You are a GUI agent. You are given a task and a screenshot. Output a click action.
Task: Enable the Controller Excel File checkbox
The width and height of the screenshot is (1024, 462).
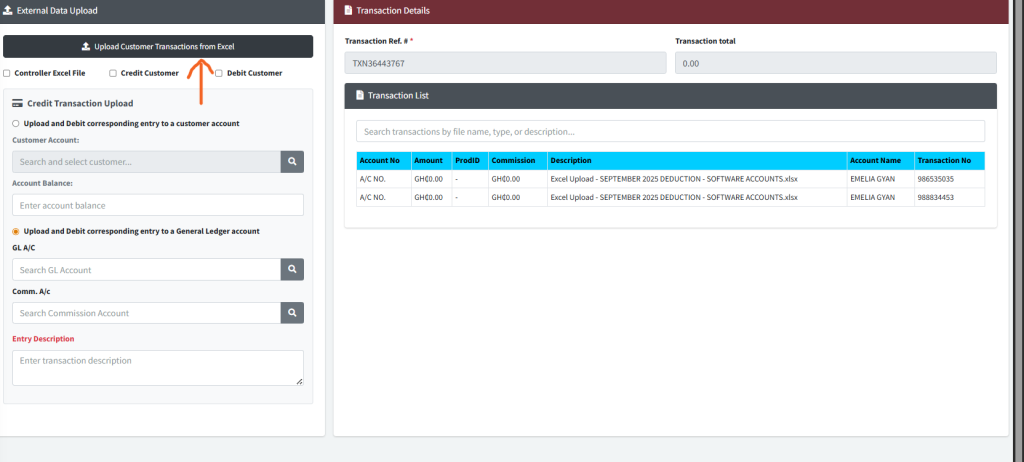pyautogui.click(x=7, y=73)
